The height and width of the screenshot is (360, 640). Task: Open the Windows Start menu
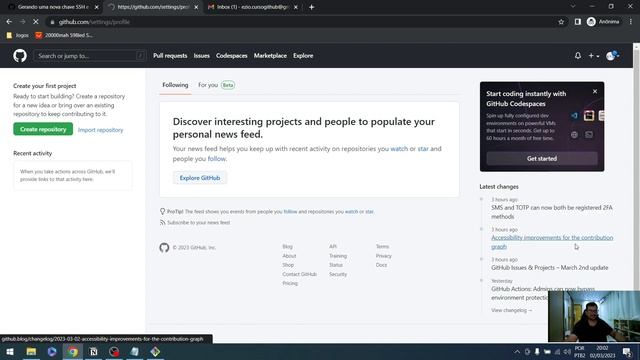coord(10,351)
